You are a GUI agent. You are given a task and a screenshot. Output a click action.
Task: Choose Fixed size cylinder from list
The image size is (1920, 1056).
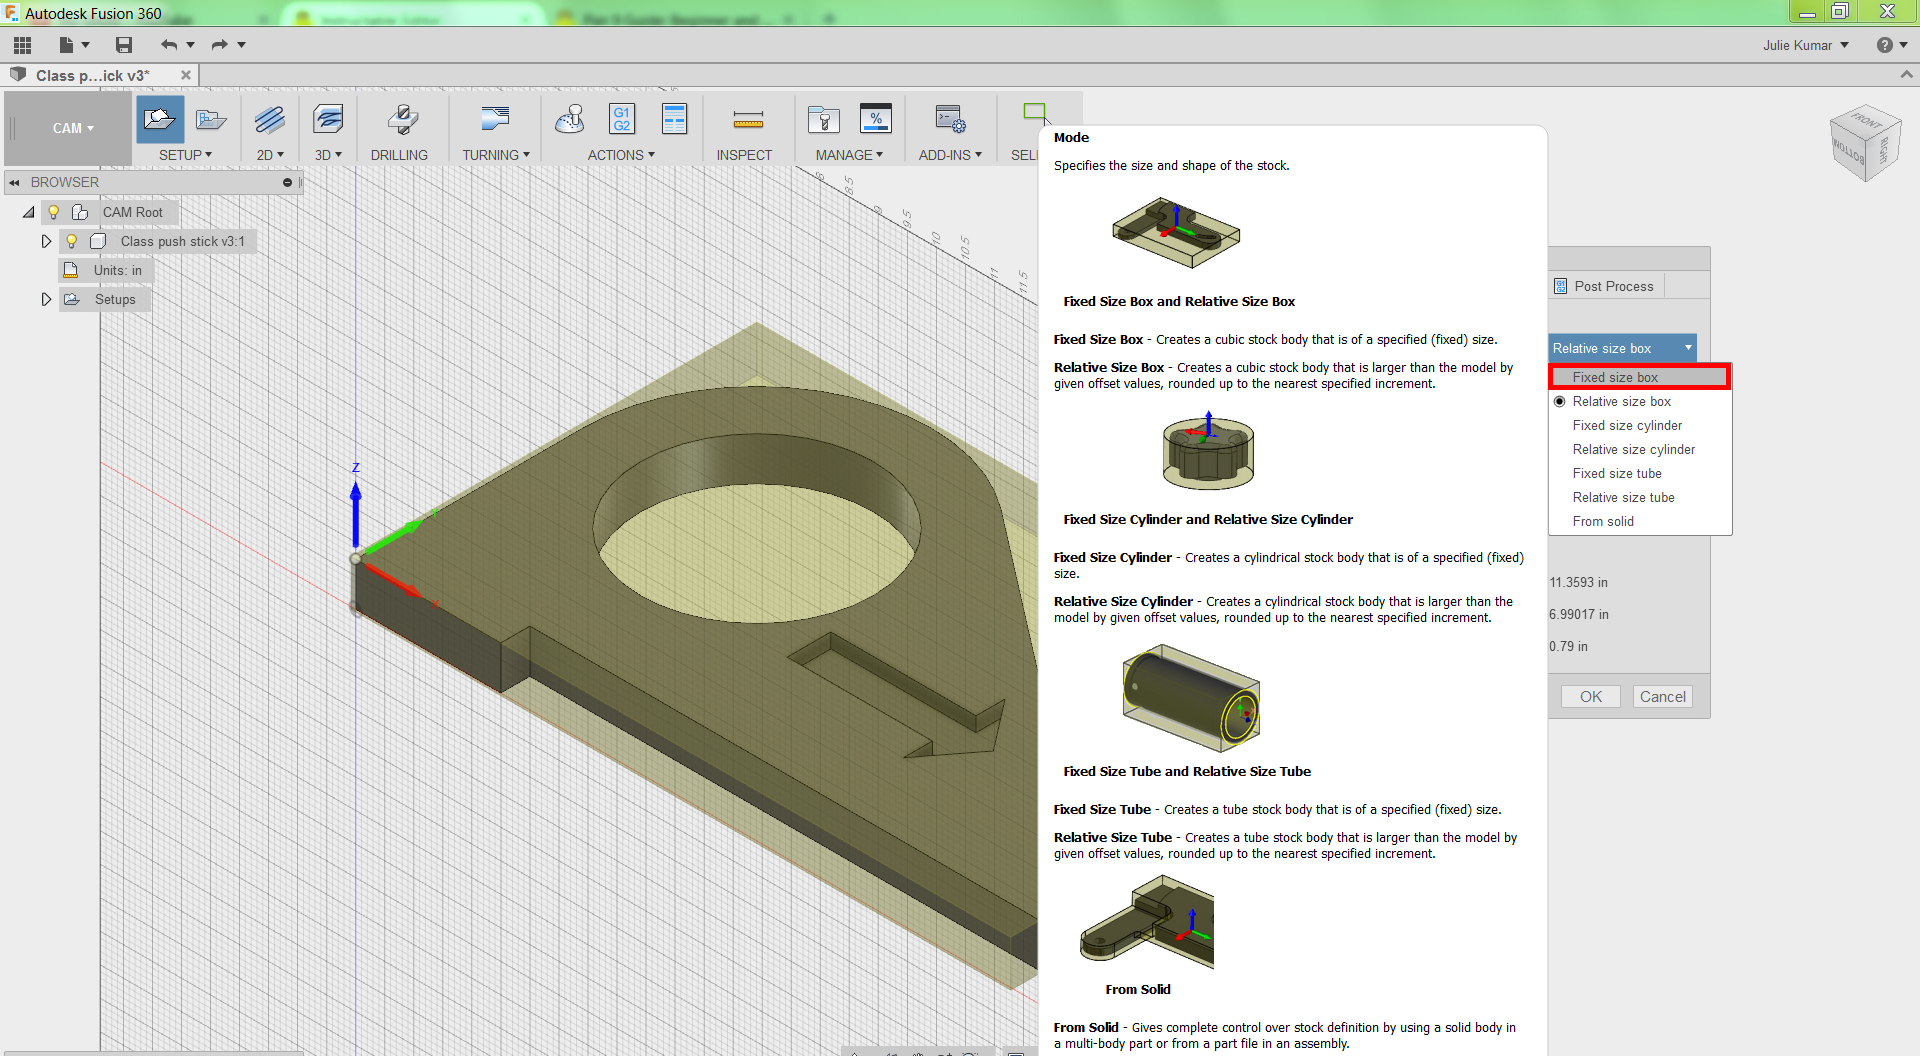point(1627,425)
